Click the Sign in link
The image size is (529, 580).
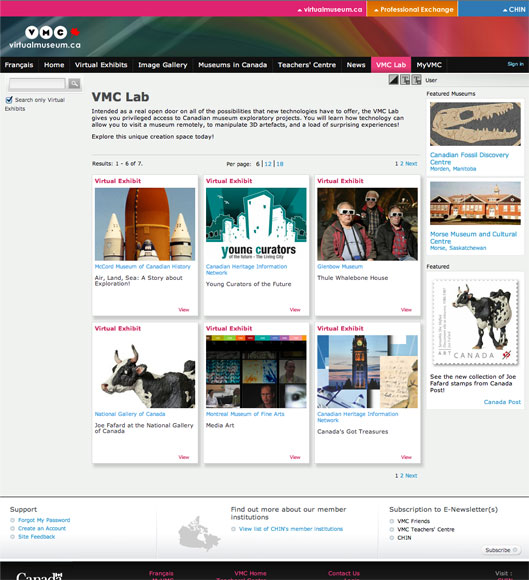tap(515, 64)
